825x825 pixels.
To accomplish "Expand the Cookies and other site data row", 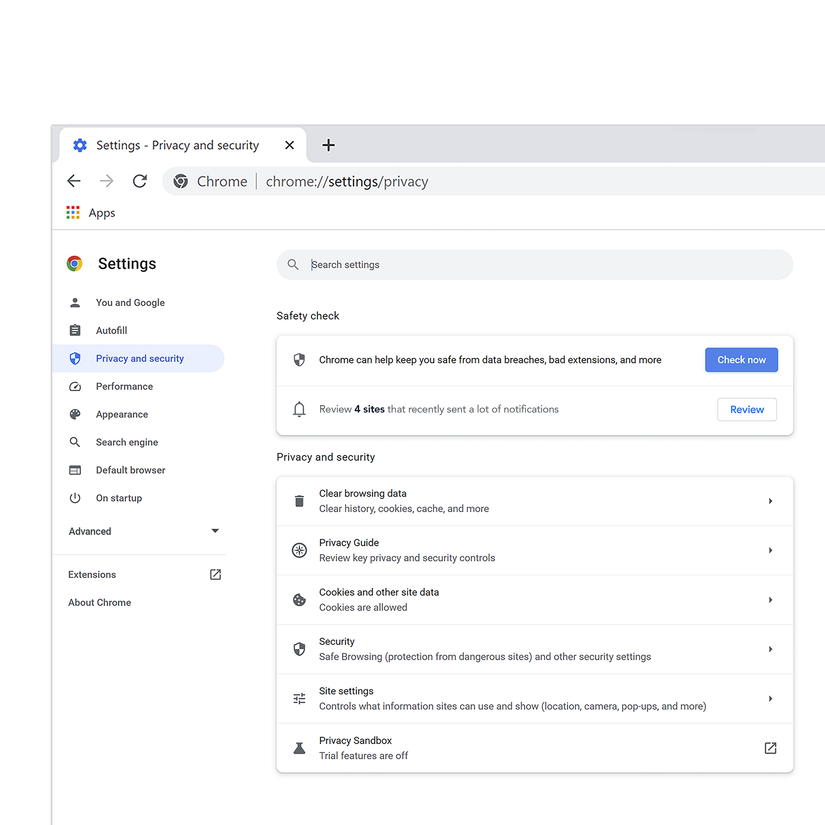I will pyautogui.click(x=770, y=599).
